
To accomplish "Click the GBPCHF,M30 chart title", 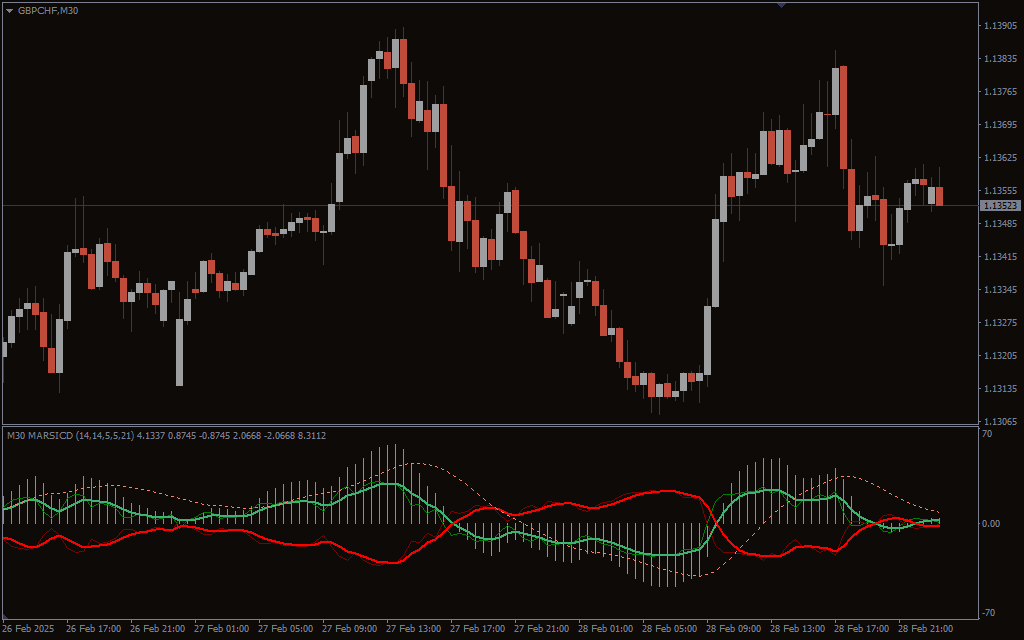I will 48,10.
